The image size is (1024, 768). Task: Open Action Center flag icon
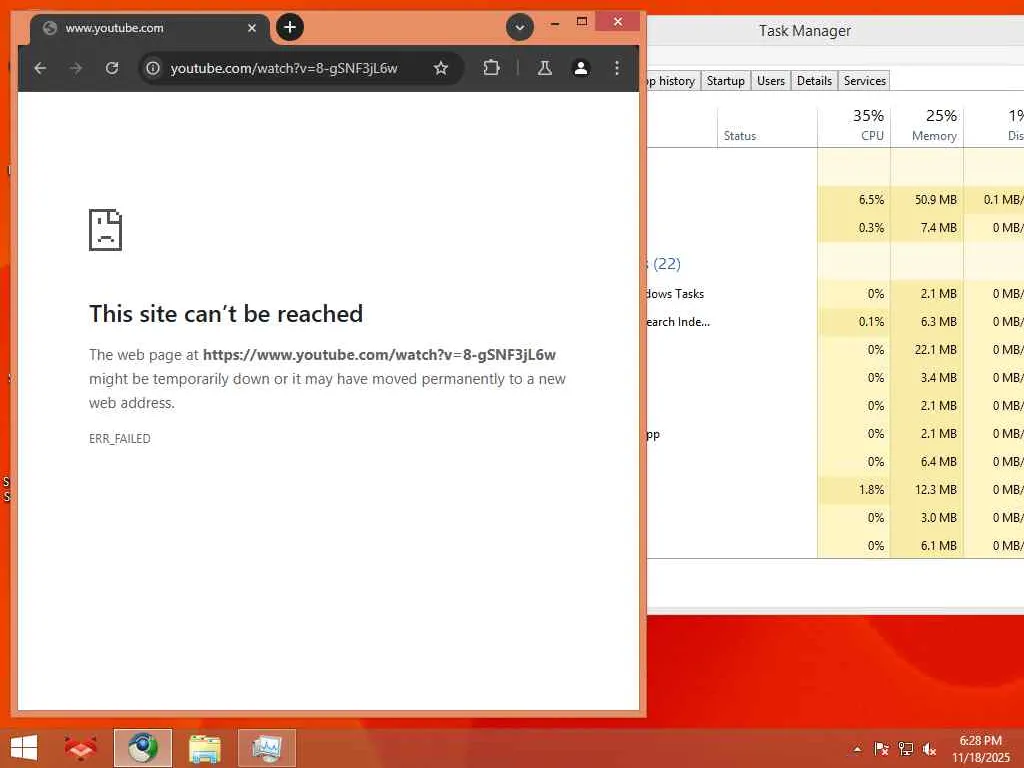click(881, 749)
